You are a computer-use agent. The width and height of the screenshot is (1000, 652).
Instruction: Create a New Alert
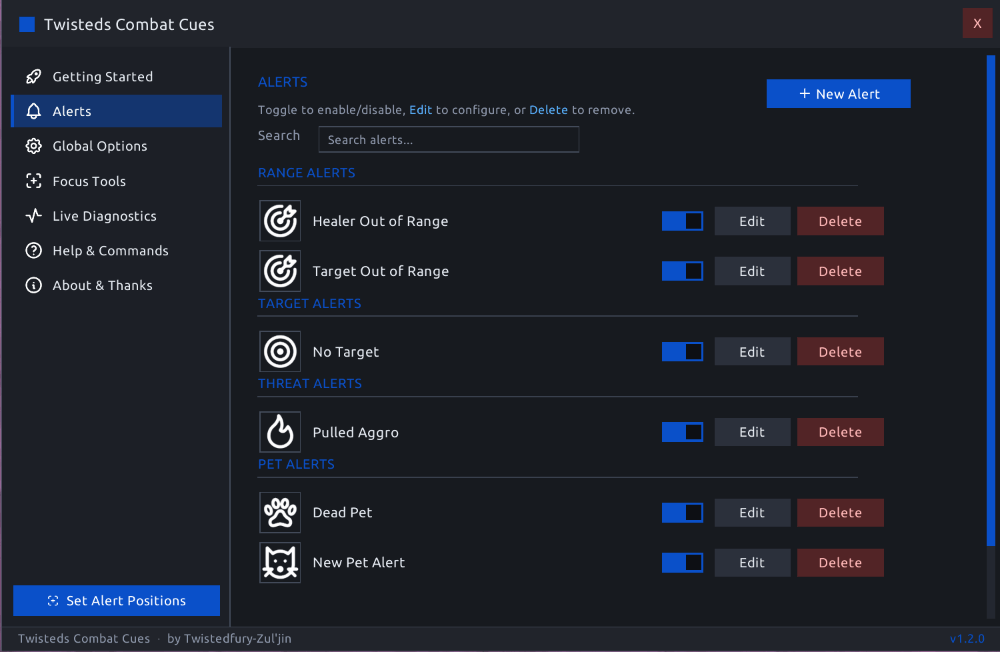click(x=839, y=94)
